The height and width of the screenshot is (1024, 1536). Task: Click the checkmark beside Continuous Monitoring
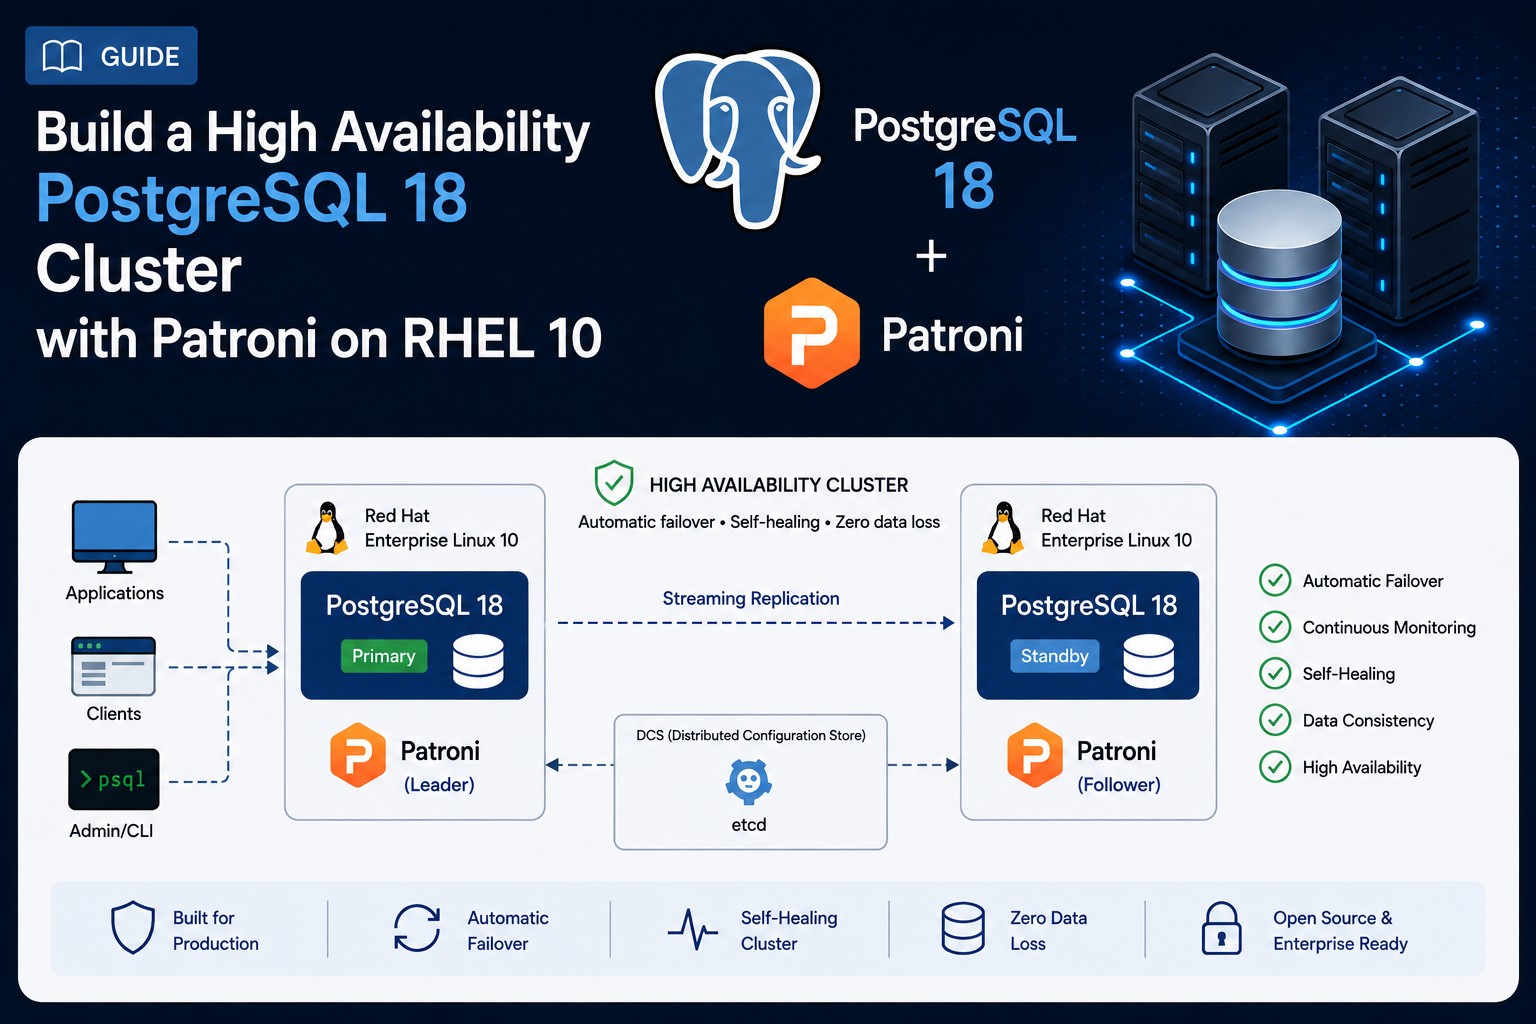point(1275,627)
